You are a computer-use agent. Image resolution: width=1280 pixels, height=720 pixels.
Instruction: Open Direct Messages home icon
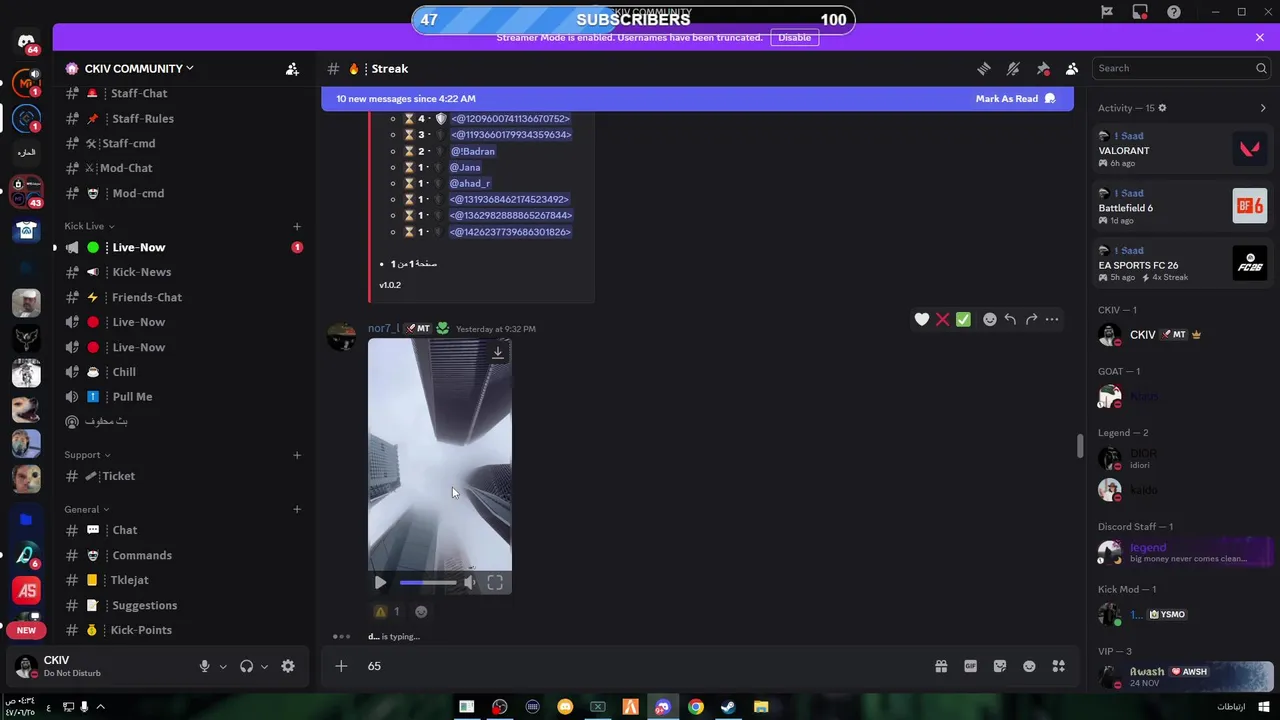[27, 42]
